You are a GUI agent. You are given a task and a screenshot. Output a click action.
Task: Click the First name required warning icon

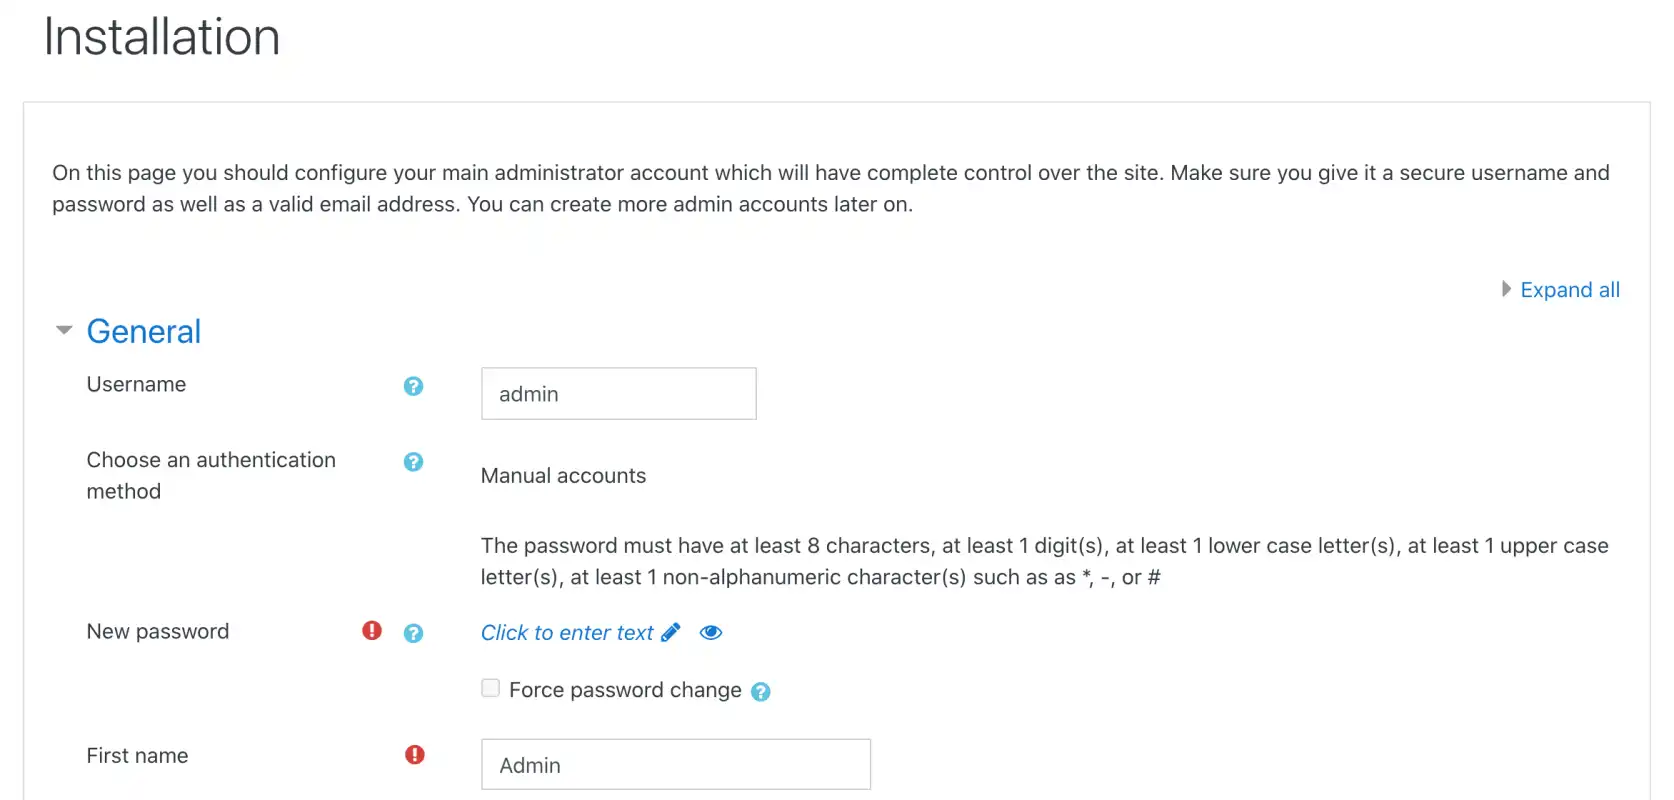point(415,755)
